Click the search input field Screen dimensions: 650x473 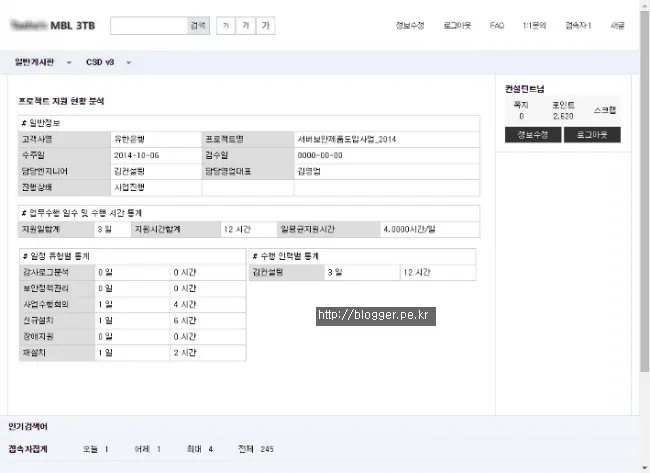tap(149, 26)
